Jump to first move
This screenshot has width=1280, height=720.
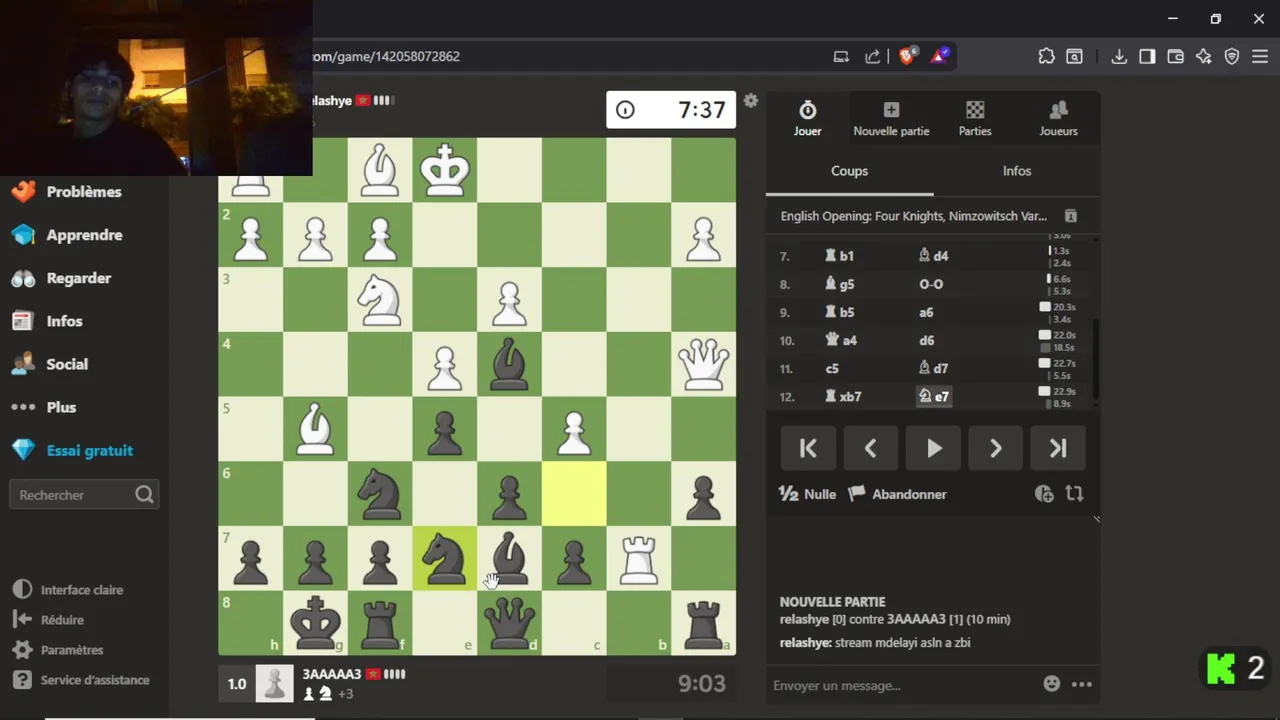808,449
